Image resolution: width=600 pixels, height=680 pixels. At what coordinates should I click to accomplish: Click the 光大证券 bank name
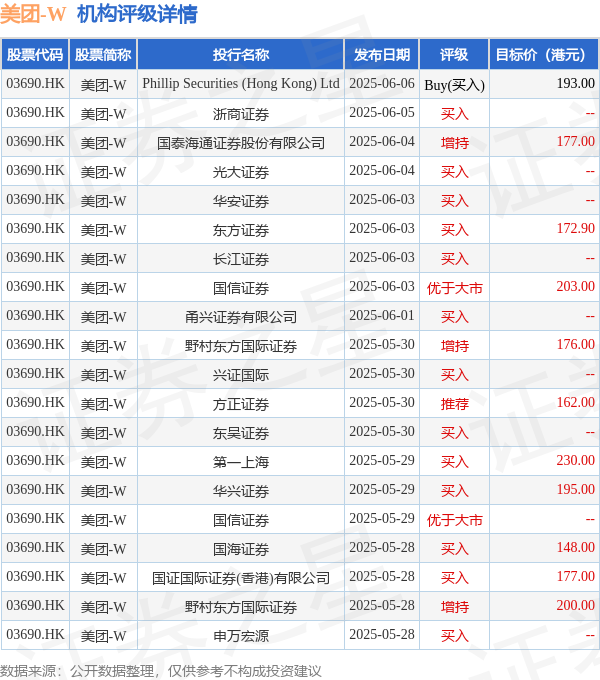click(x=241, y=172)
